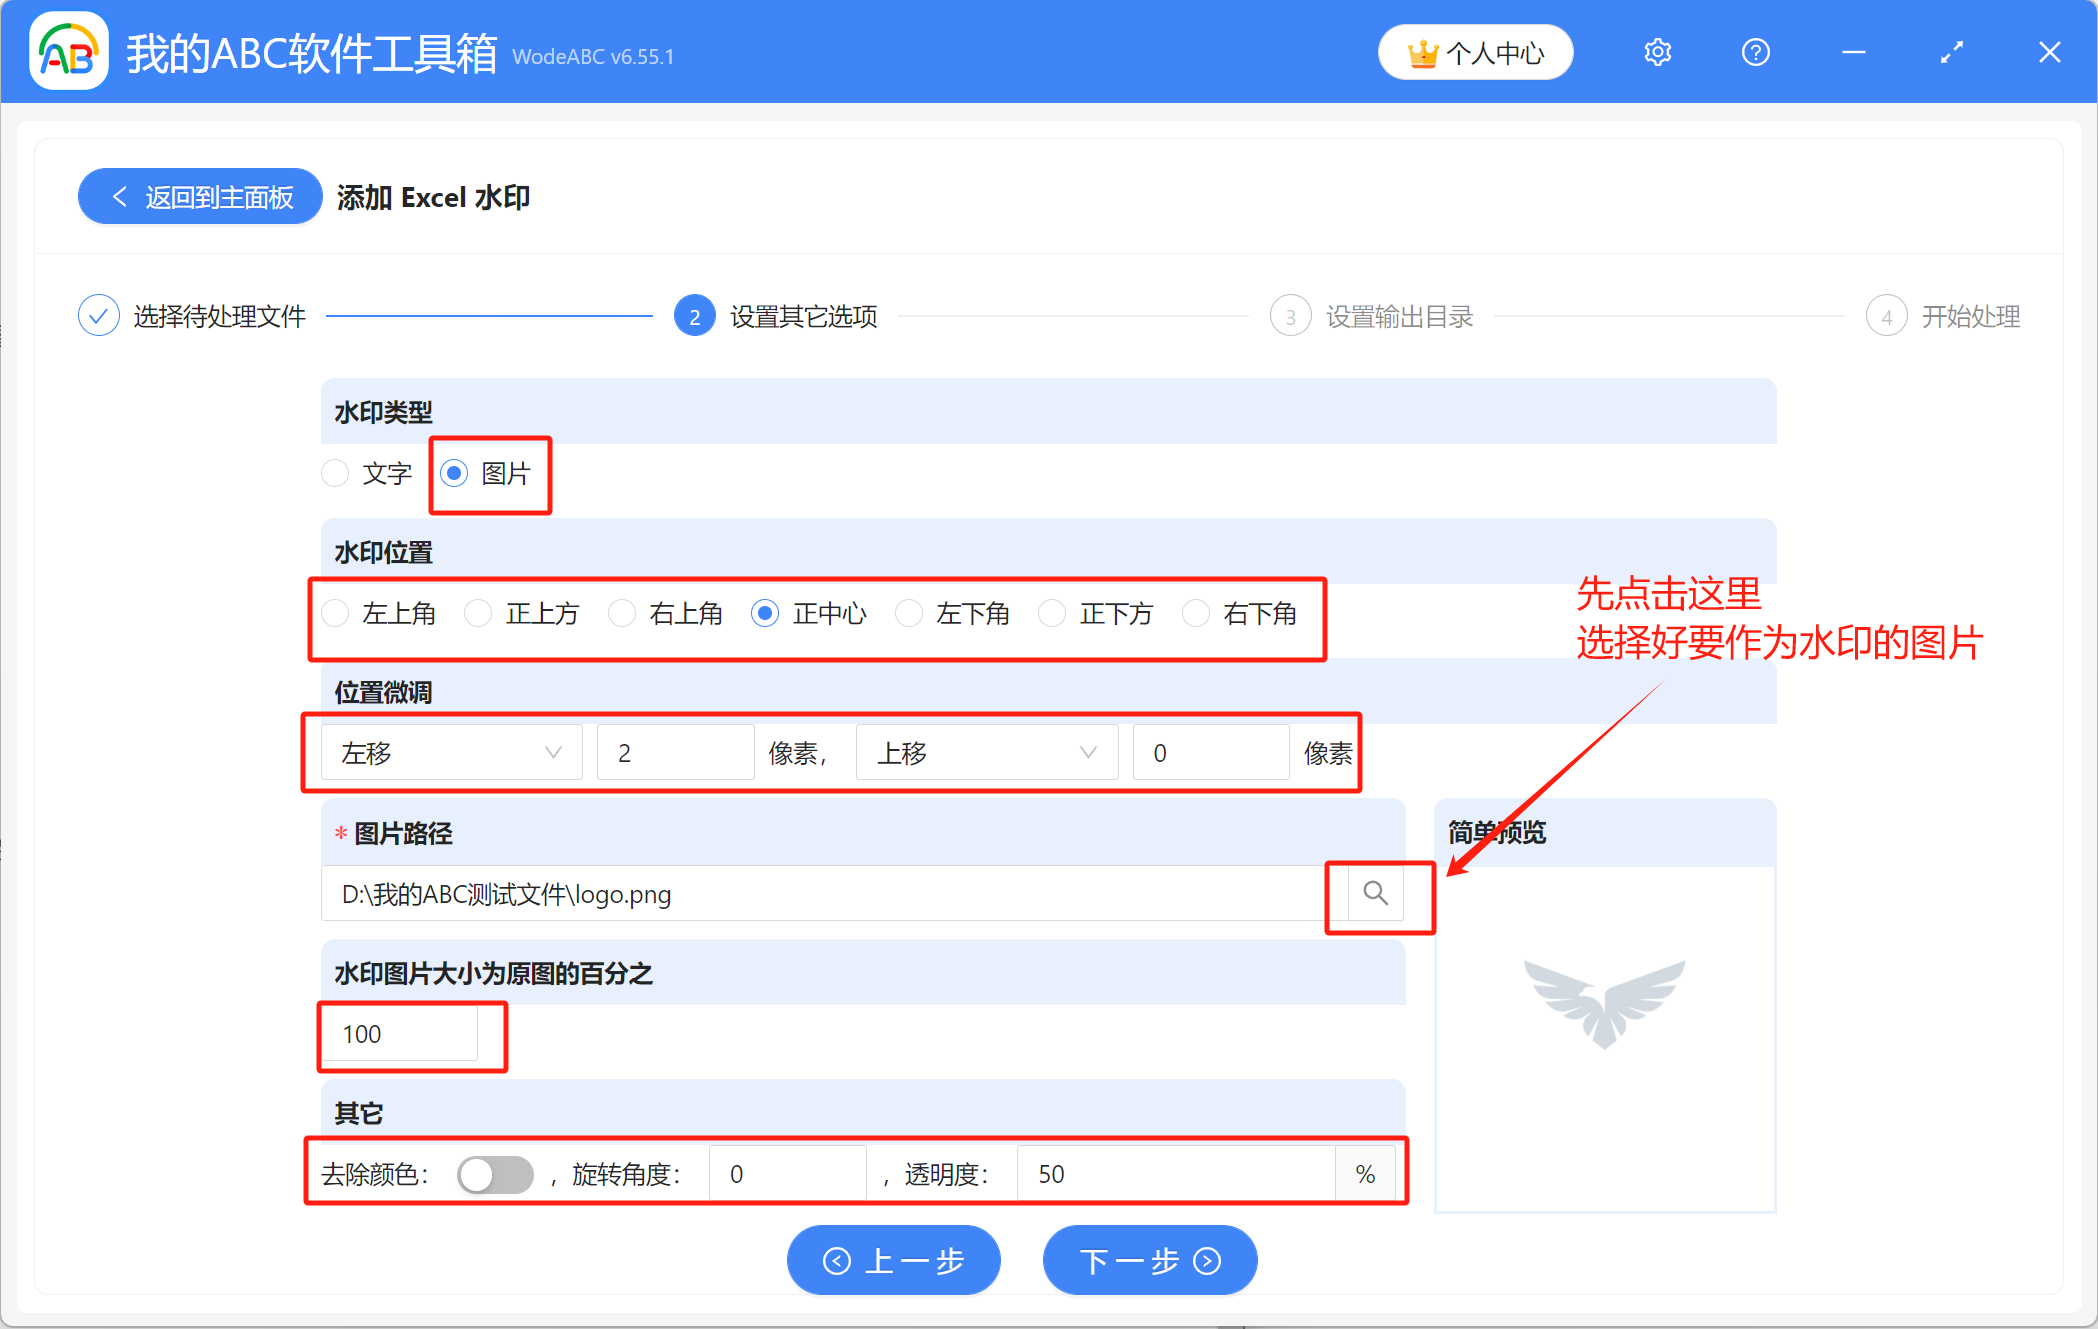The height and width of the screenshot is (1329, 2098).
Task: Click the 返回到主面板 button
Action: coord(198,196)
